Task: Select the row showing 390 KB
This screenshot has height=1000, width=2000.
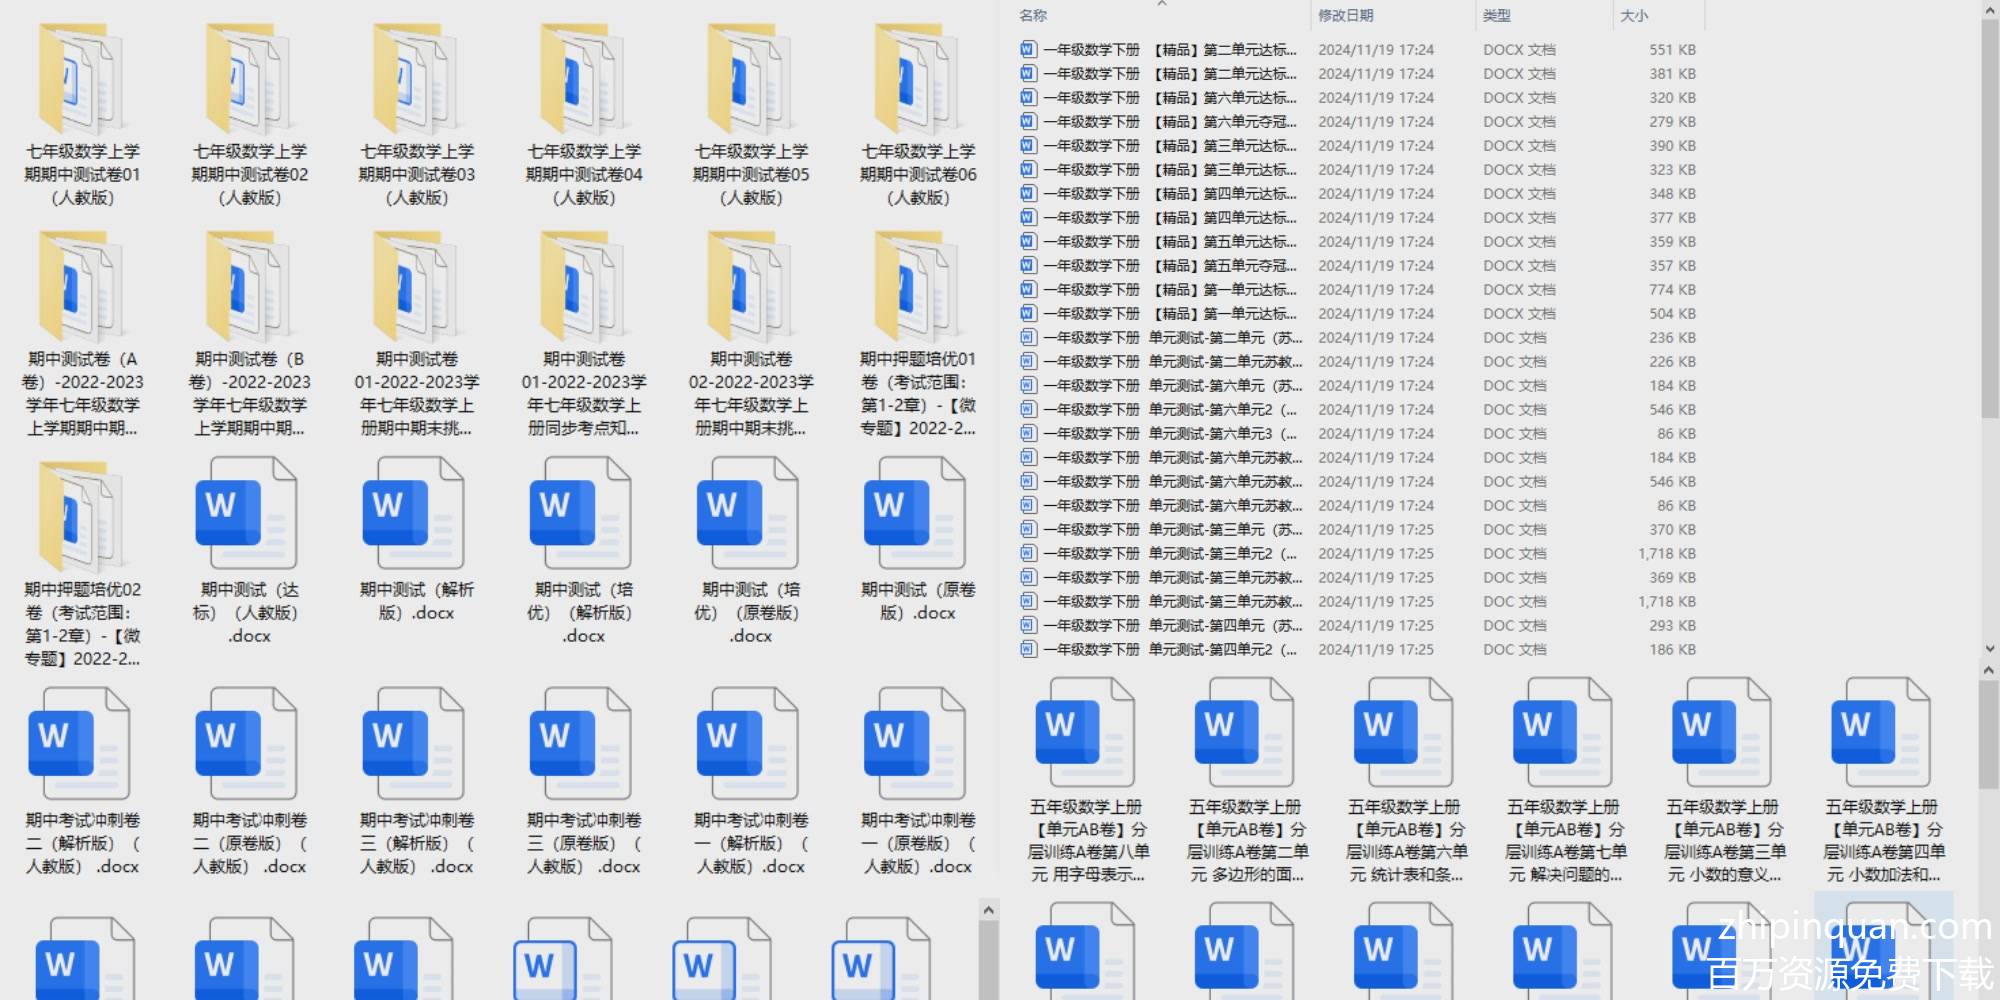Action: 1358,146
